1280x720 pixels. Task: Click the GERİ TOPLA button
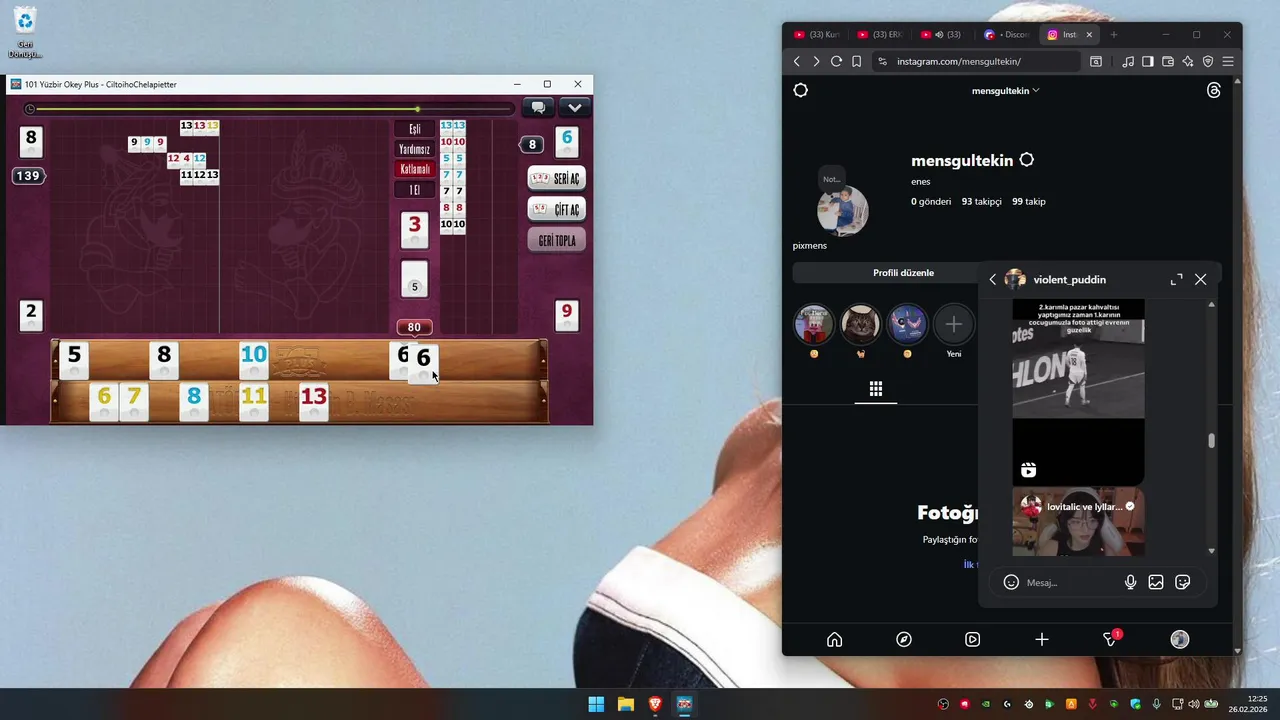556,241
